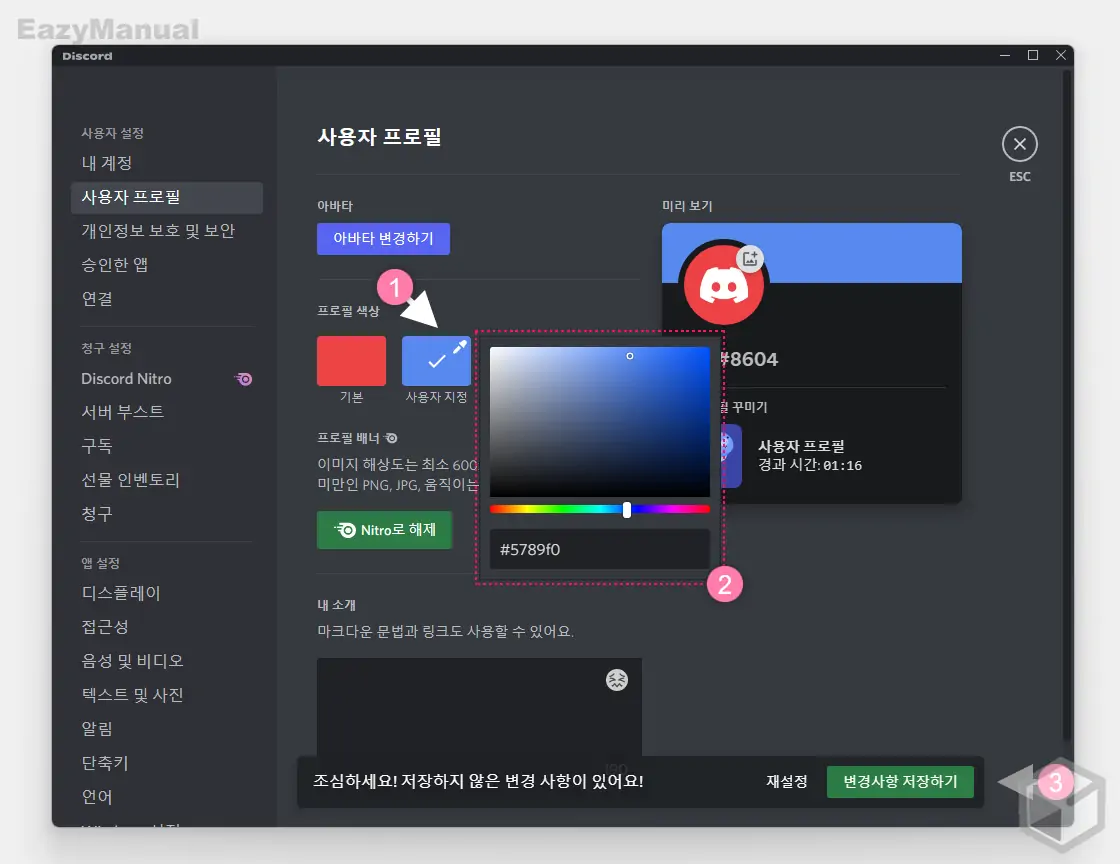Open the 연결 settings section
Viewport: 1120px width, 864px height.
point(96,298)
